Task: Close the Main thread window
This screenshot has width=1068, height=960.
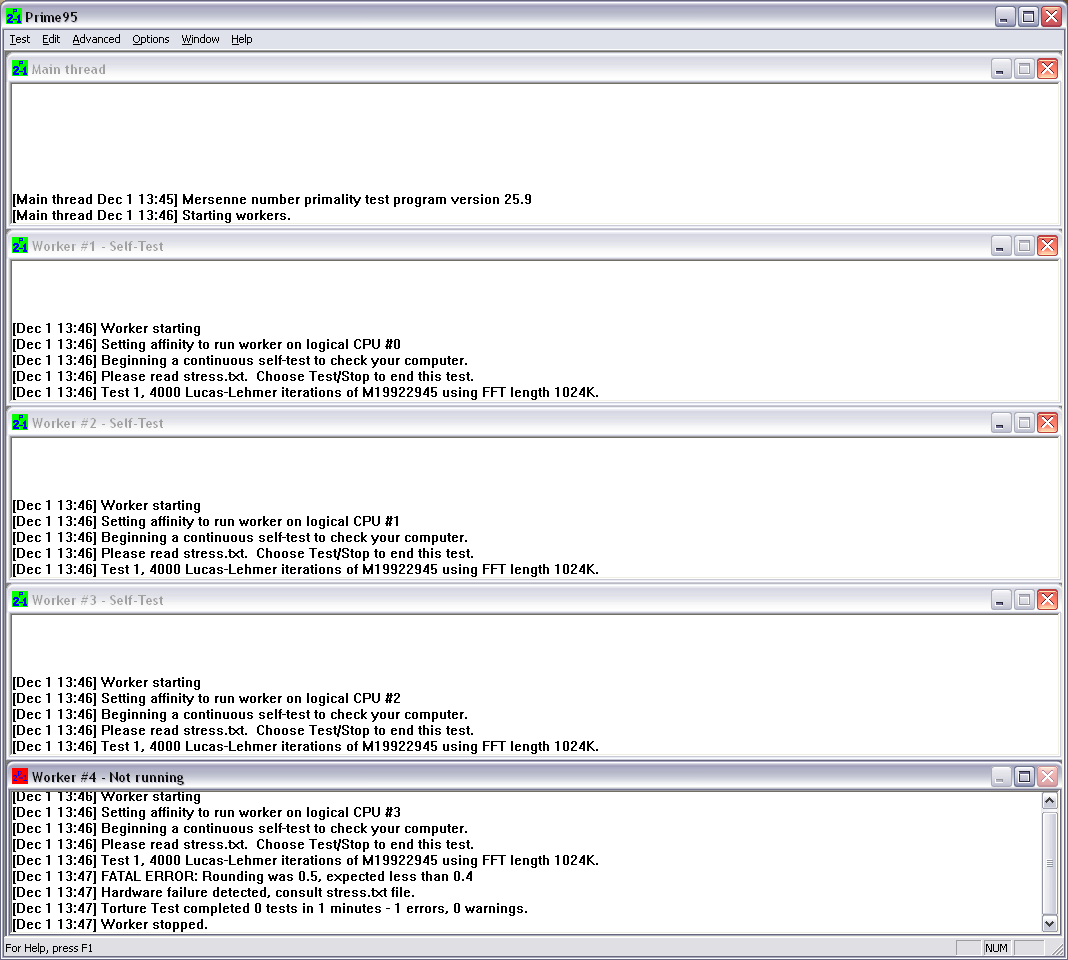Action: click(1048, 69)
